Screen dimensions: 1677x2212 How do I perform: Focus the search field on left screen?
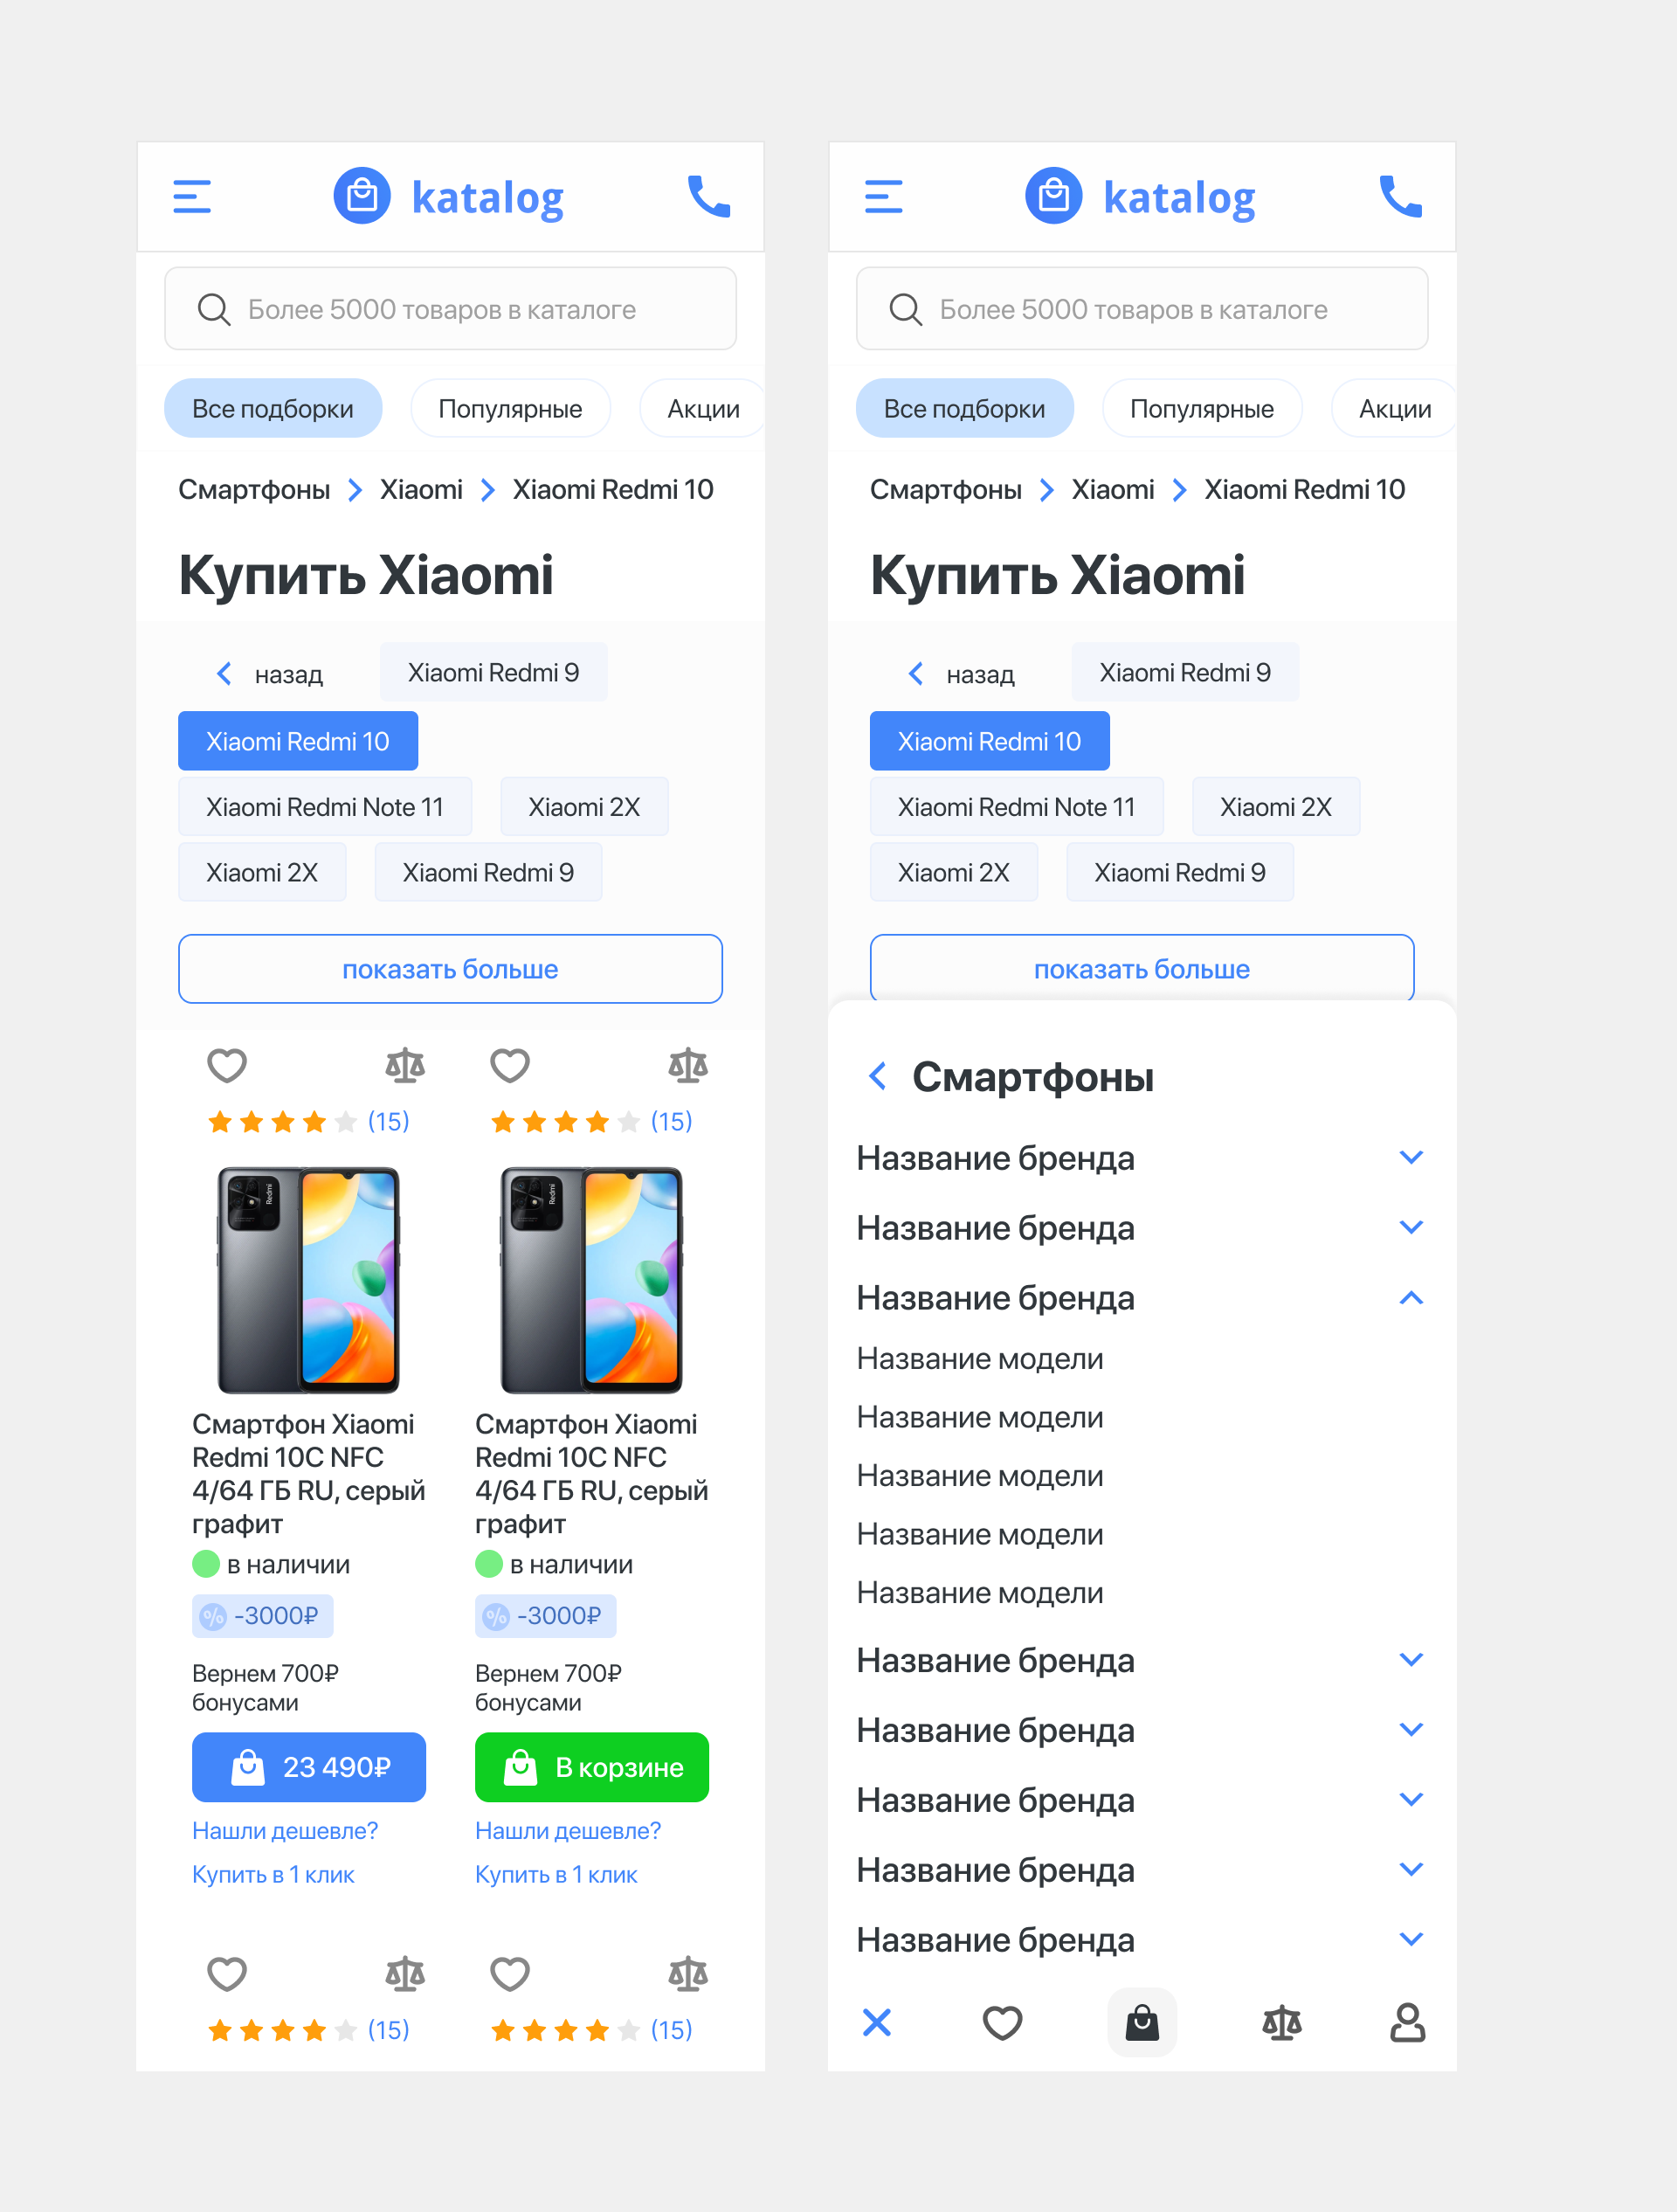[x=450, y=309]
